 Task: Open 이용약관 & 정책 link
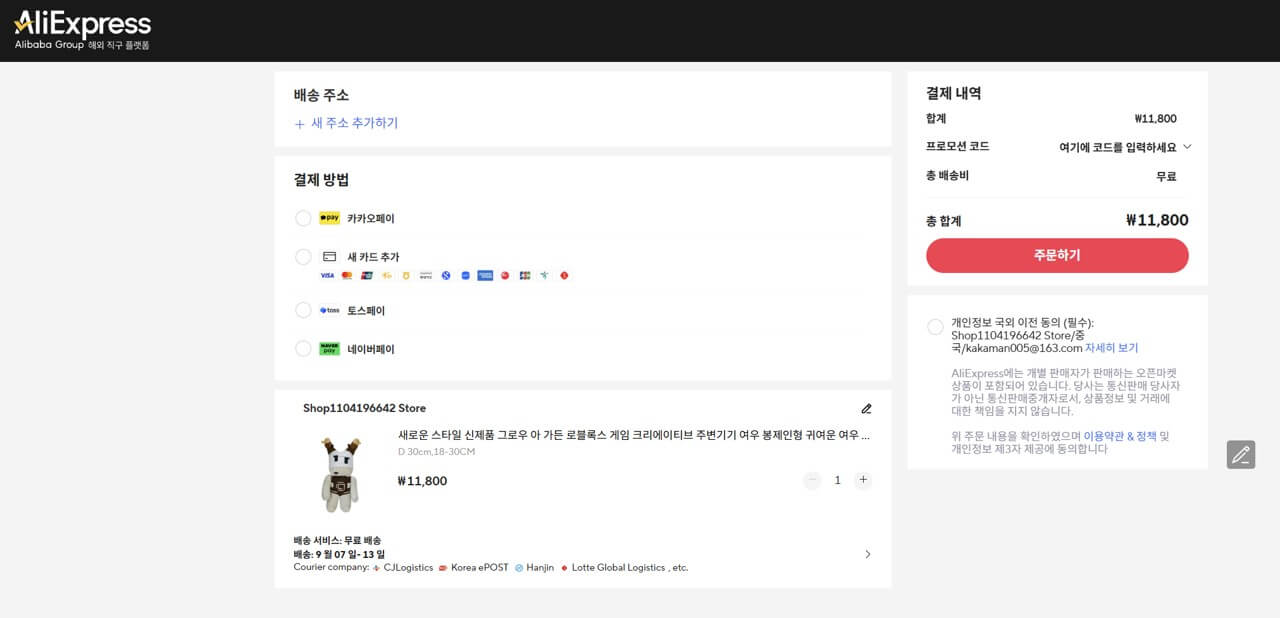[x=1119, y=436]
